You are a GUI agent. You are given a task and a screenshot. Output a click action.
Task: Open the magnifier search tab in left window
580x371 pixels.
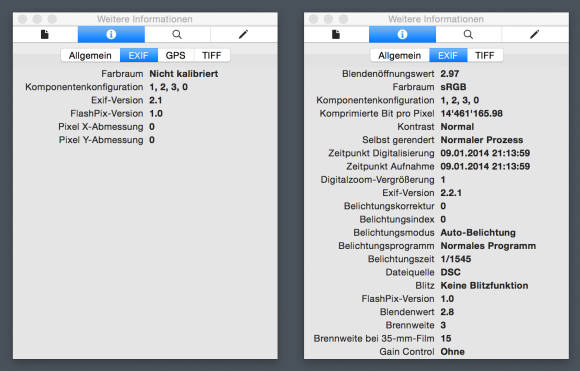[x=177, y=34]
